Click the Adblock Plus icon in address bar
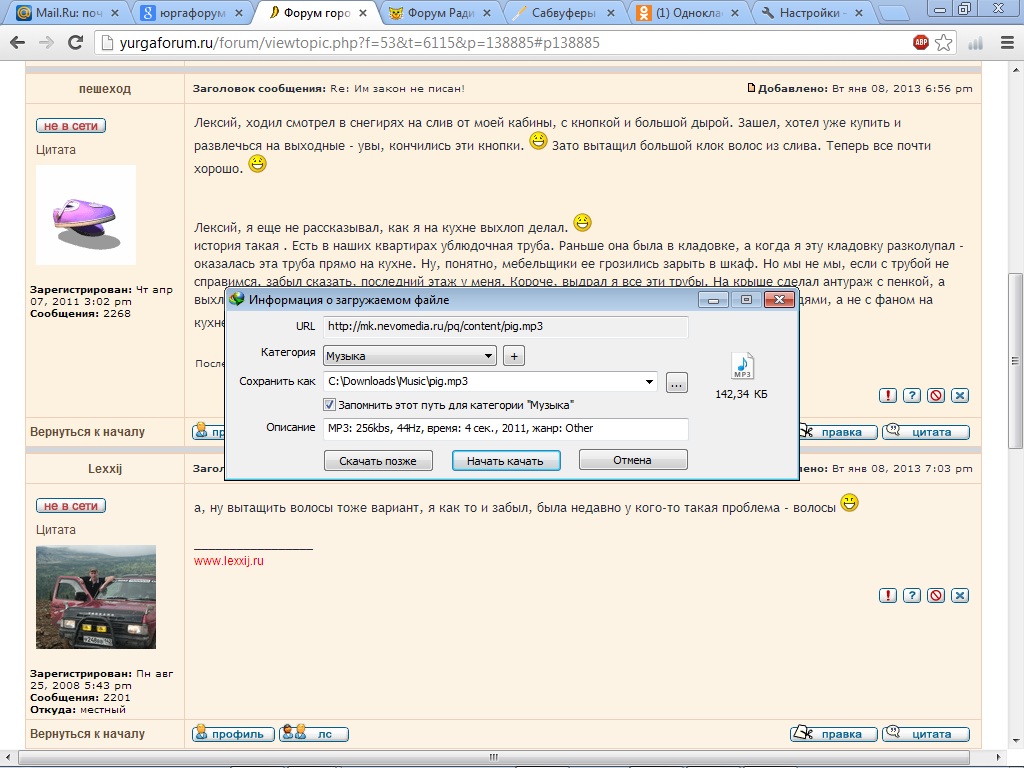The width and height of the screenshot is (1024, 768). 920,43
